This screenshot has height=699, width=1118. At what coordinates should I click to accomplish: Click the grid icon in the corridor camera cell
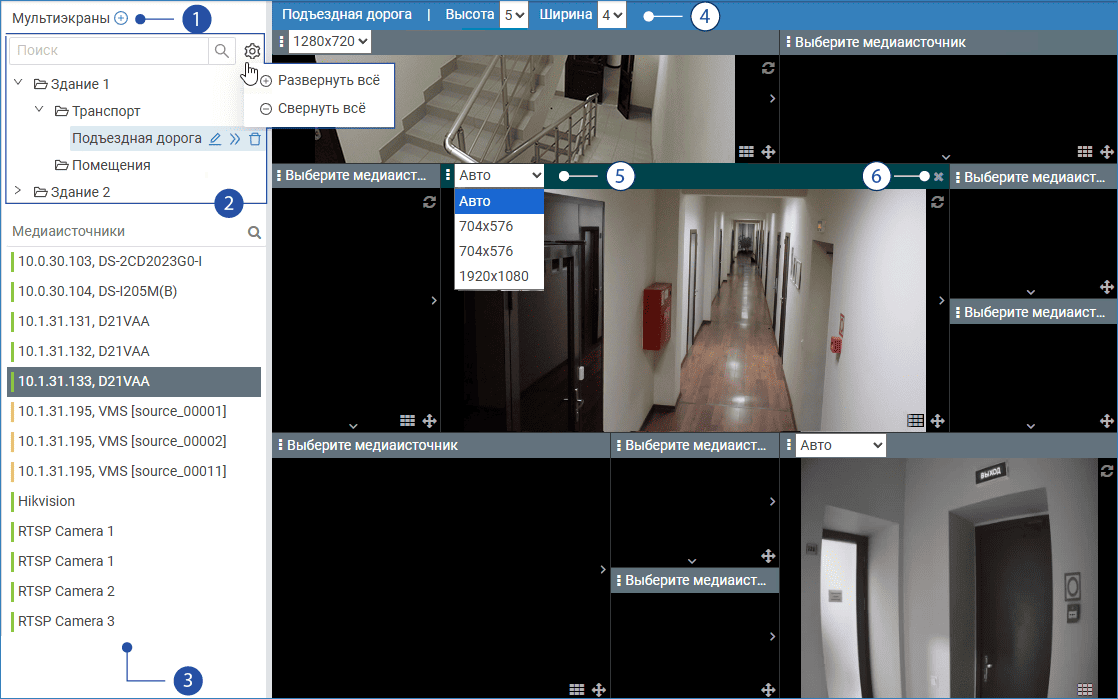pyautogui.click(x=915, y=421)
